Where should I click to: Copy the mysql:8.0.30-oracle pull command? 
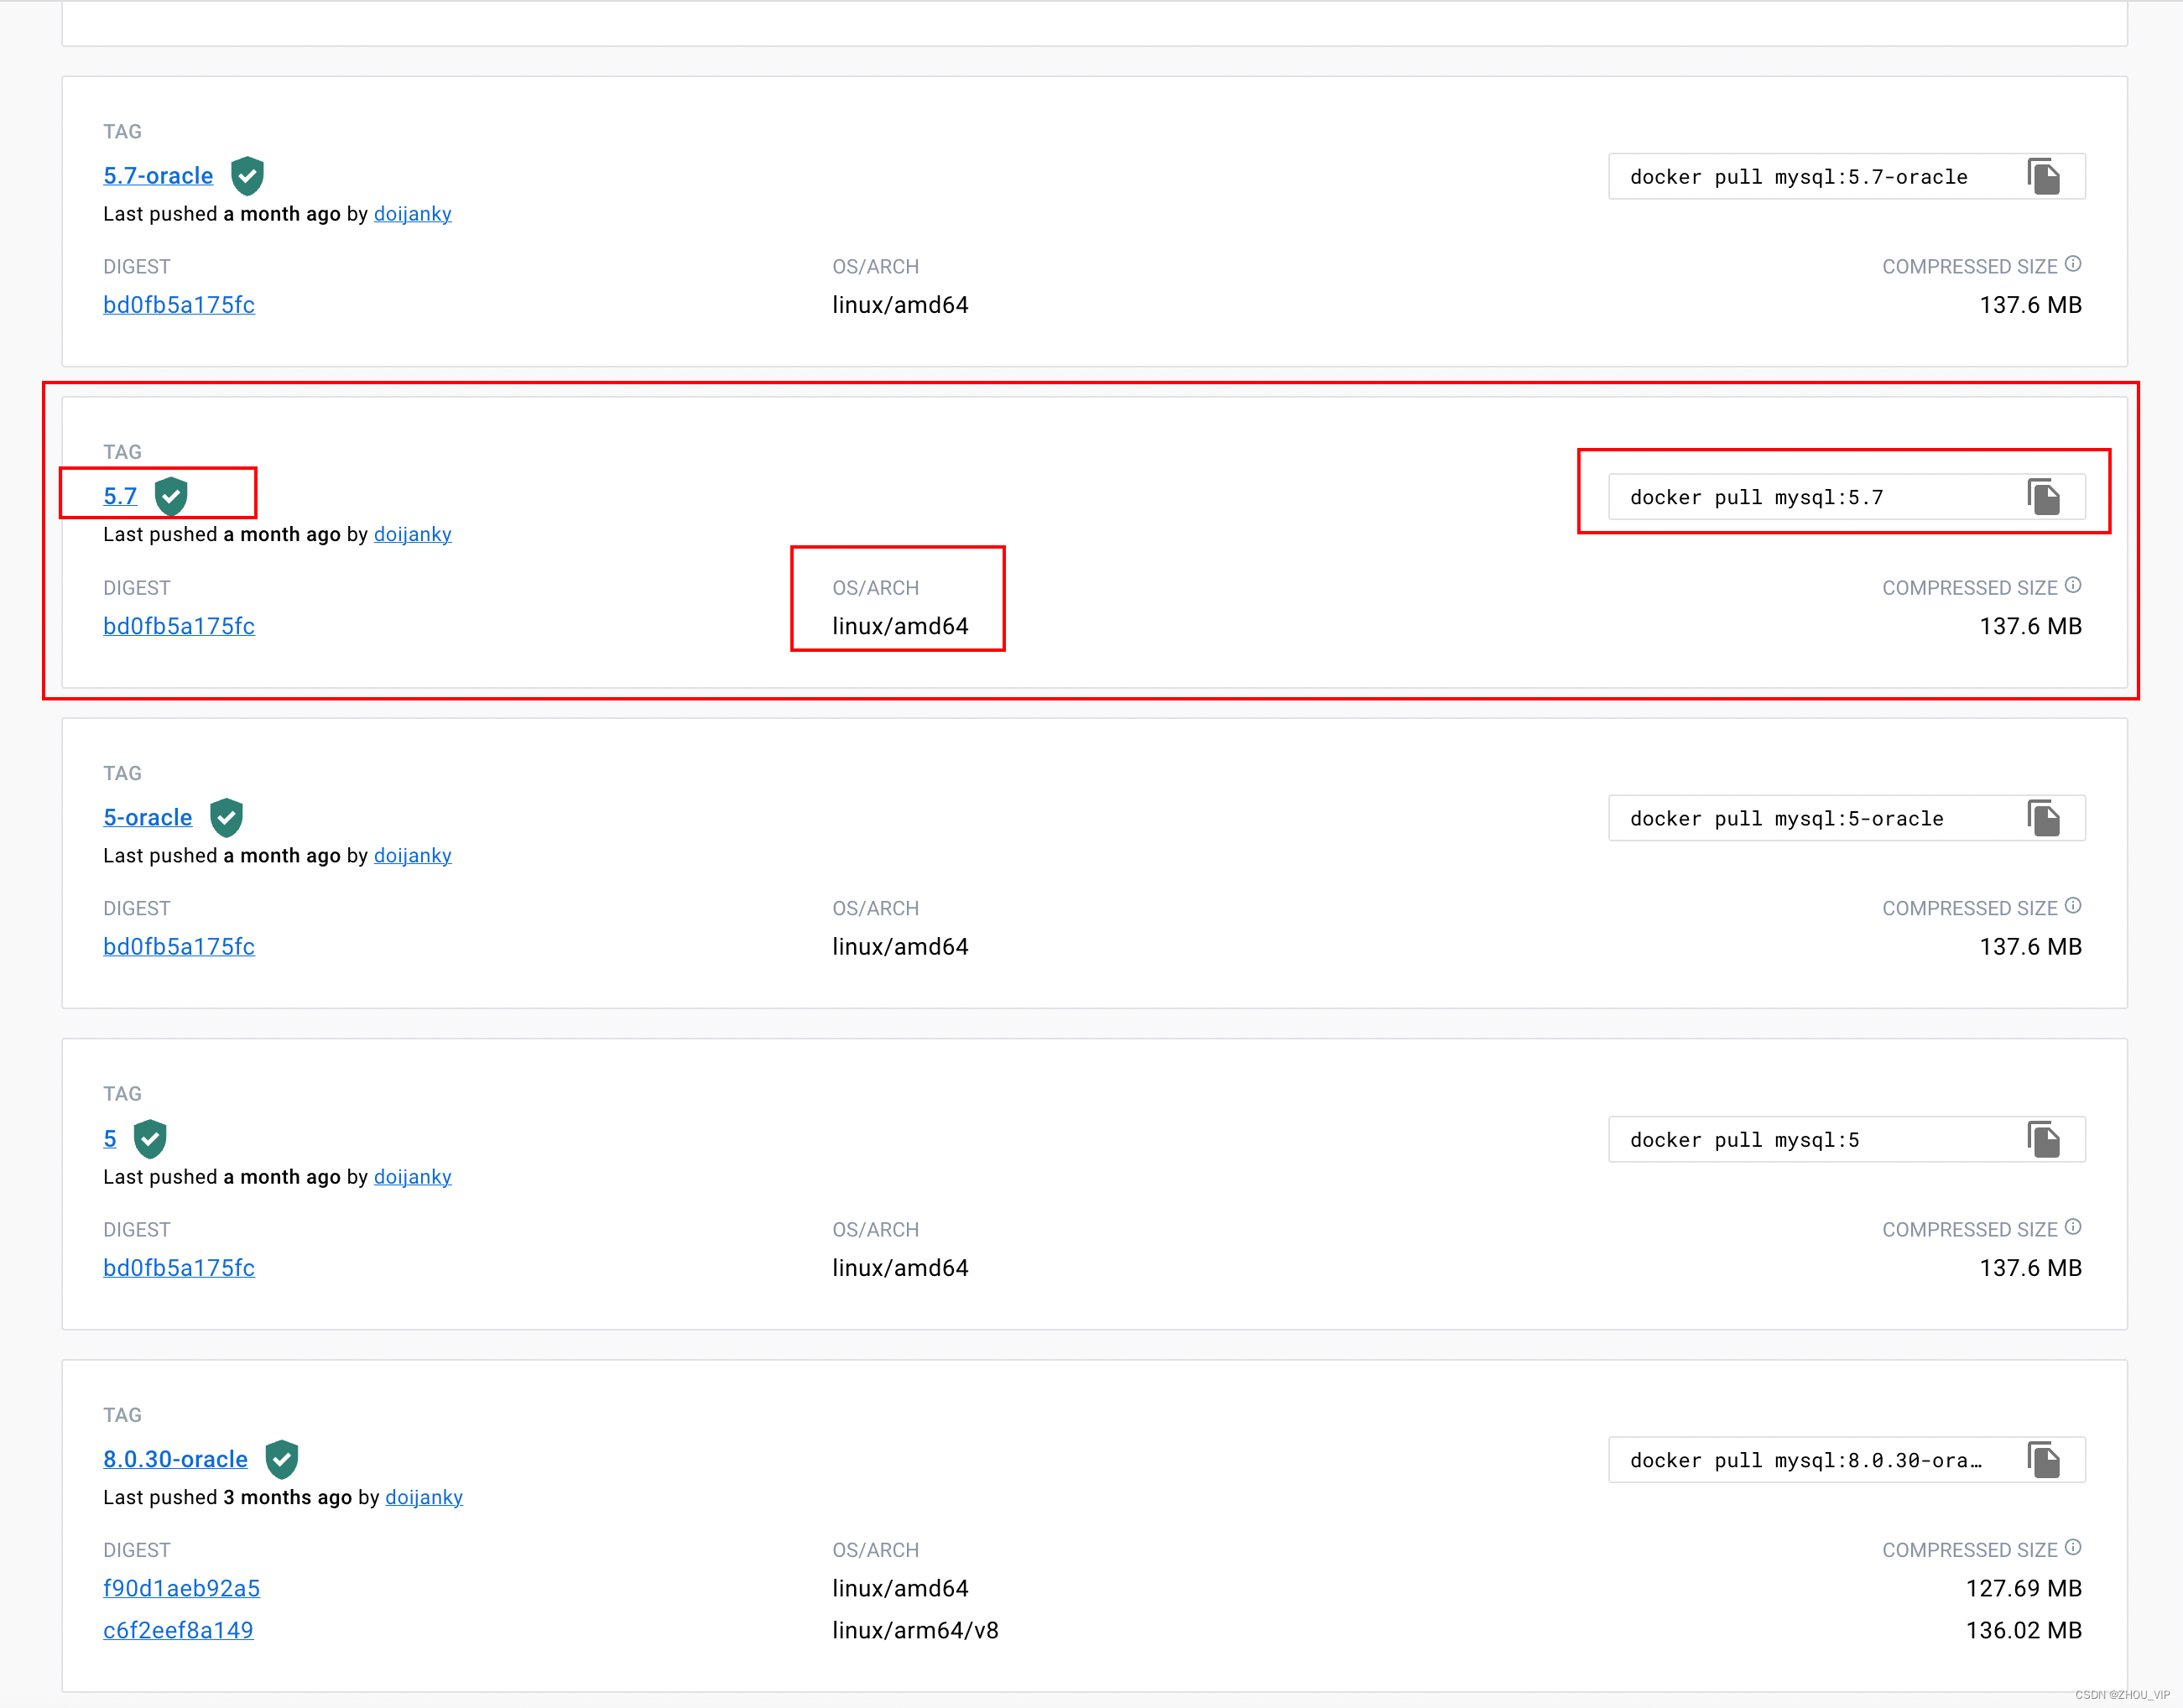coord(2043,1460)
